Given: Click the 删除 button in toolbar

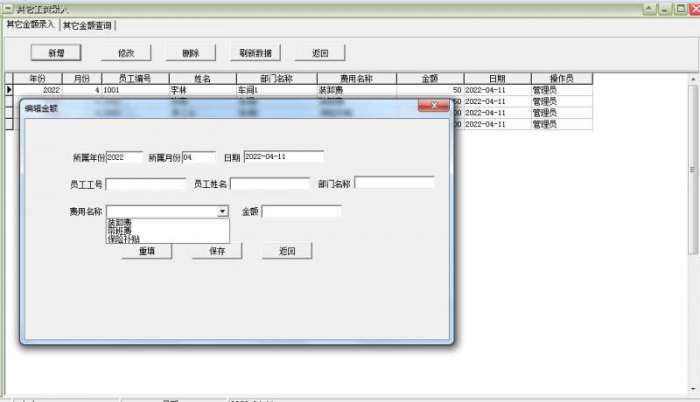Looking at the screenshot, I should [191, 53].
